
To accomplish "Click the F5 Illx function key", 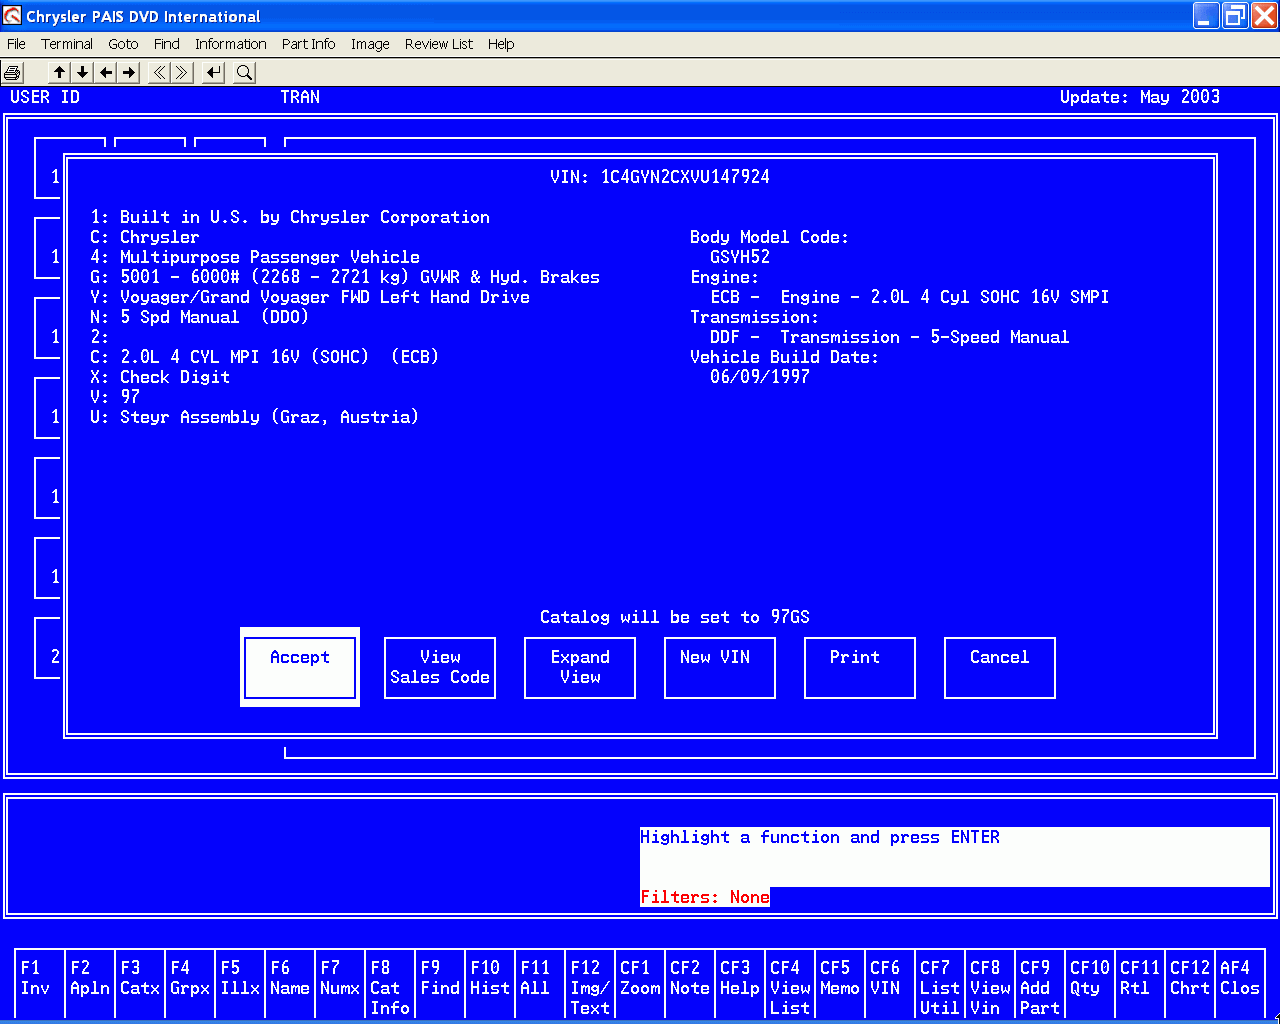I will 240,985.
